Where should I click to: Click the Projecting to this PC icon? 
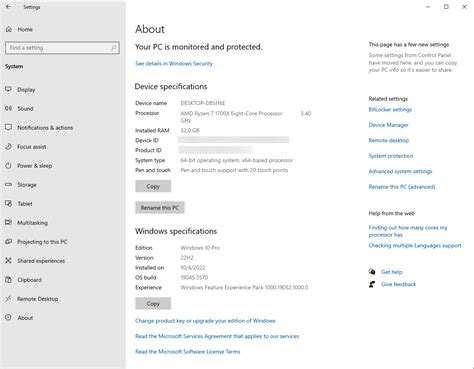point(8,241)
